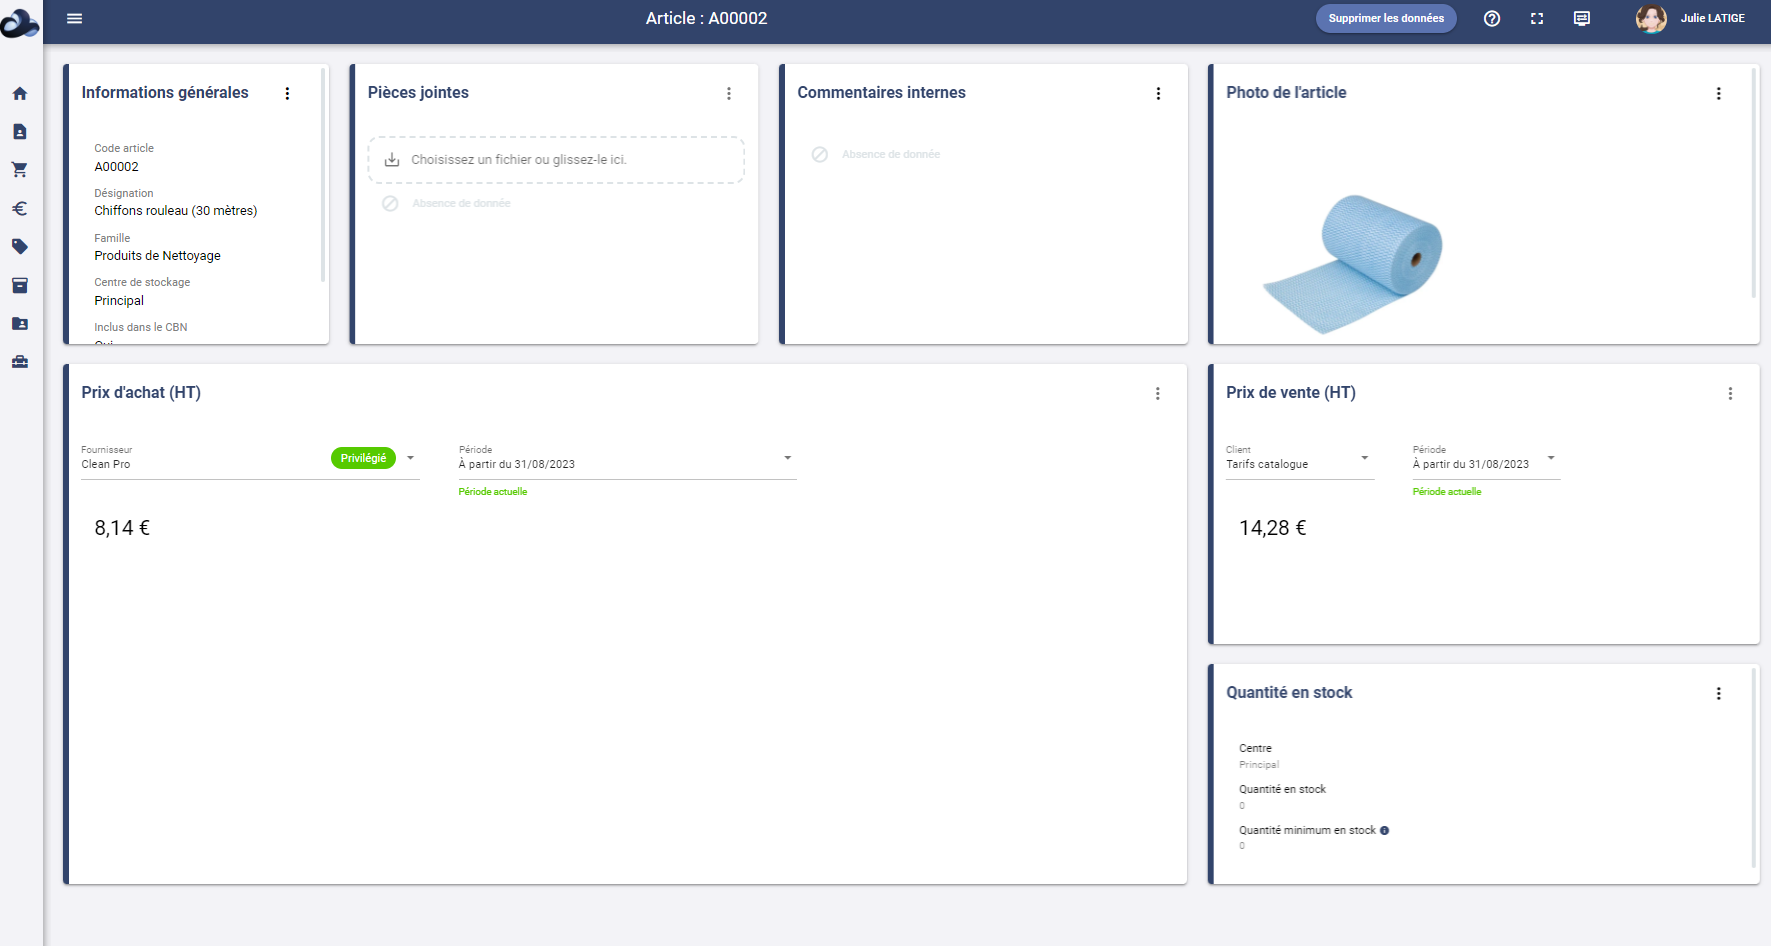This screenshot has width=1771, height=946.
Task: Open Photo de l'article options menu
Action: pos(1719,93)
